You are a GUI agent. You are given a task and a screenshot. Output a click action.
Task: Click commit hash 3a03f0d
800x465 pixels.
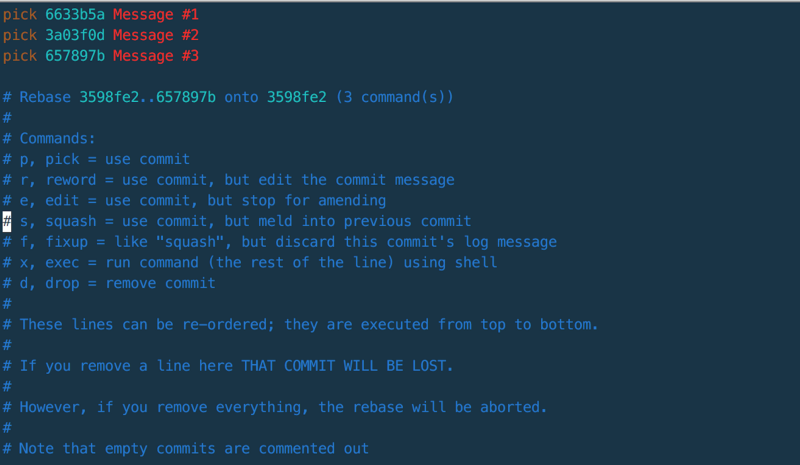point(75,35)
